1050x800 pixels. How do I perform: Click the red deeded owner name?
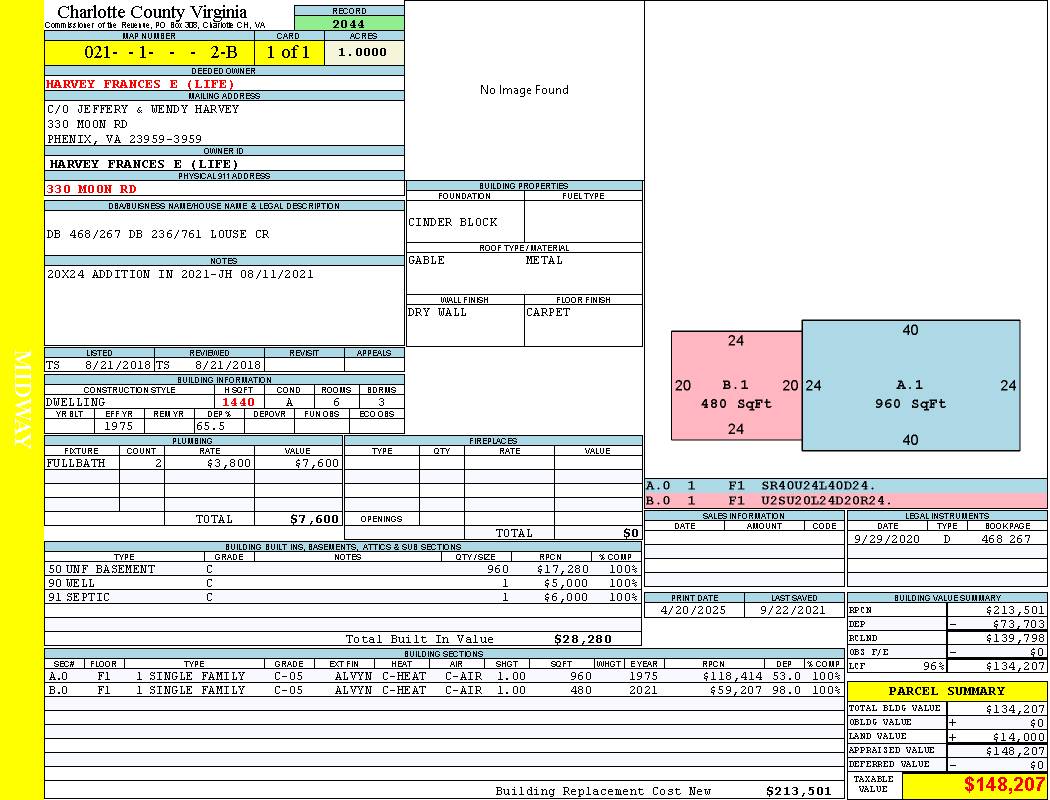(140, 84)
